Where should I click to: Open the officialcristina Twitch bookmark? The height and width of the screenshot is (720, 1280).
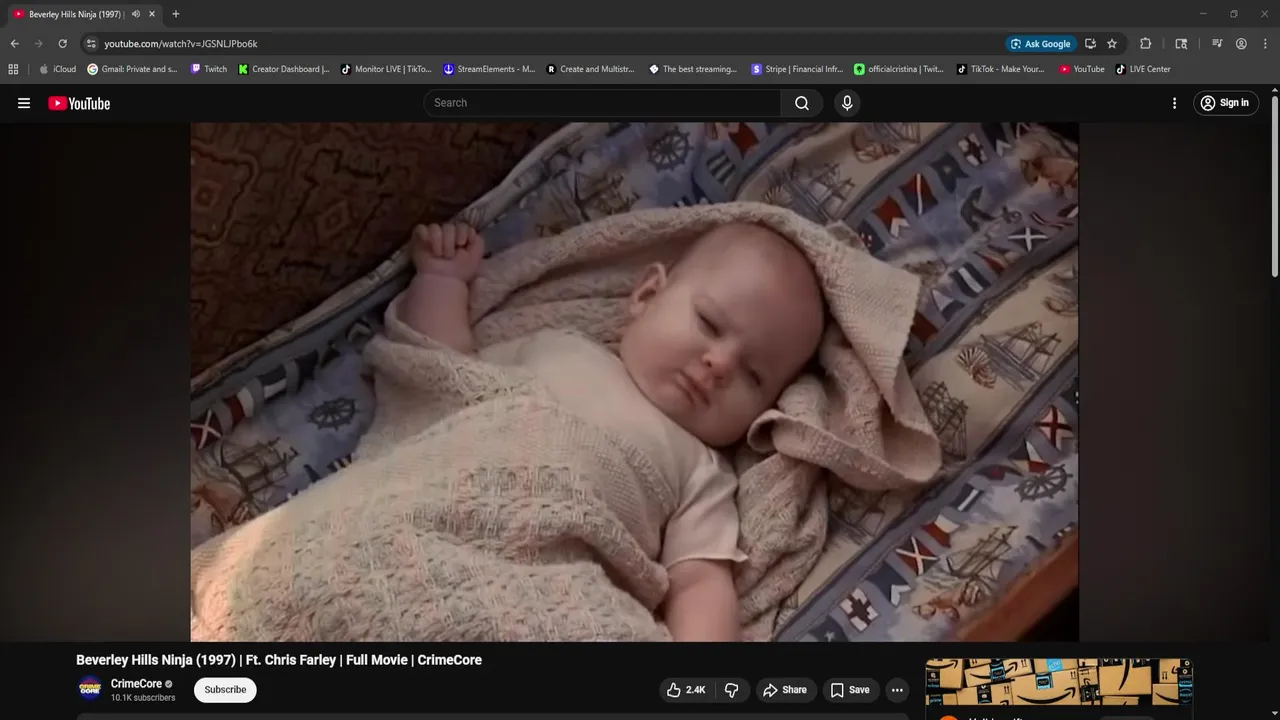click(899, 69)
